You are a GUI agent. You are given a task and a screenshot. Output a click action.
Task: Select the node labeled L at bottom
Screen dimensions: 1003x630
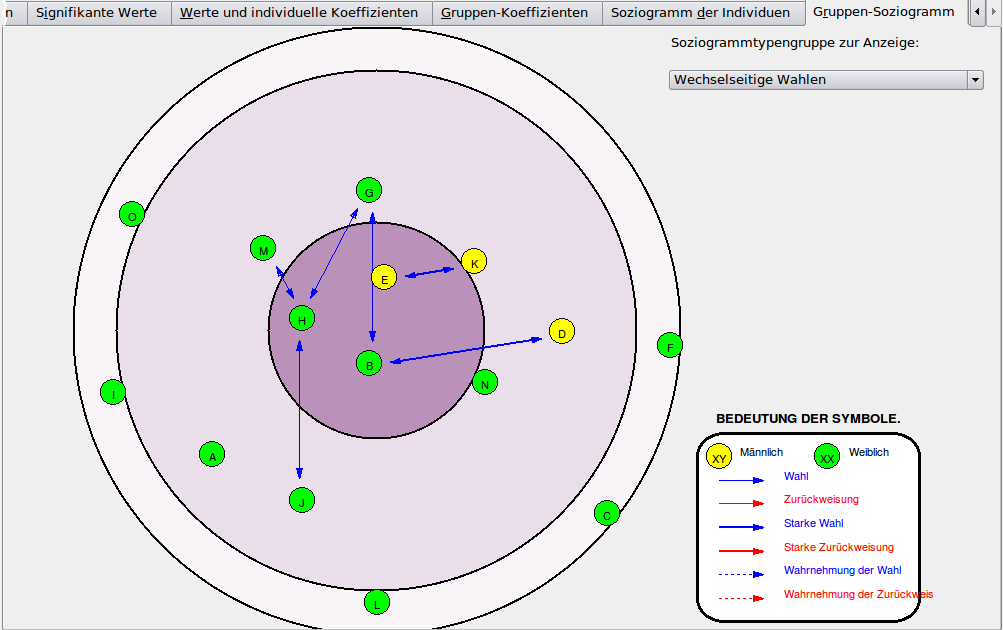pos(377,602)
